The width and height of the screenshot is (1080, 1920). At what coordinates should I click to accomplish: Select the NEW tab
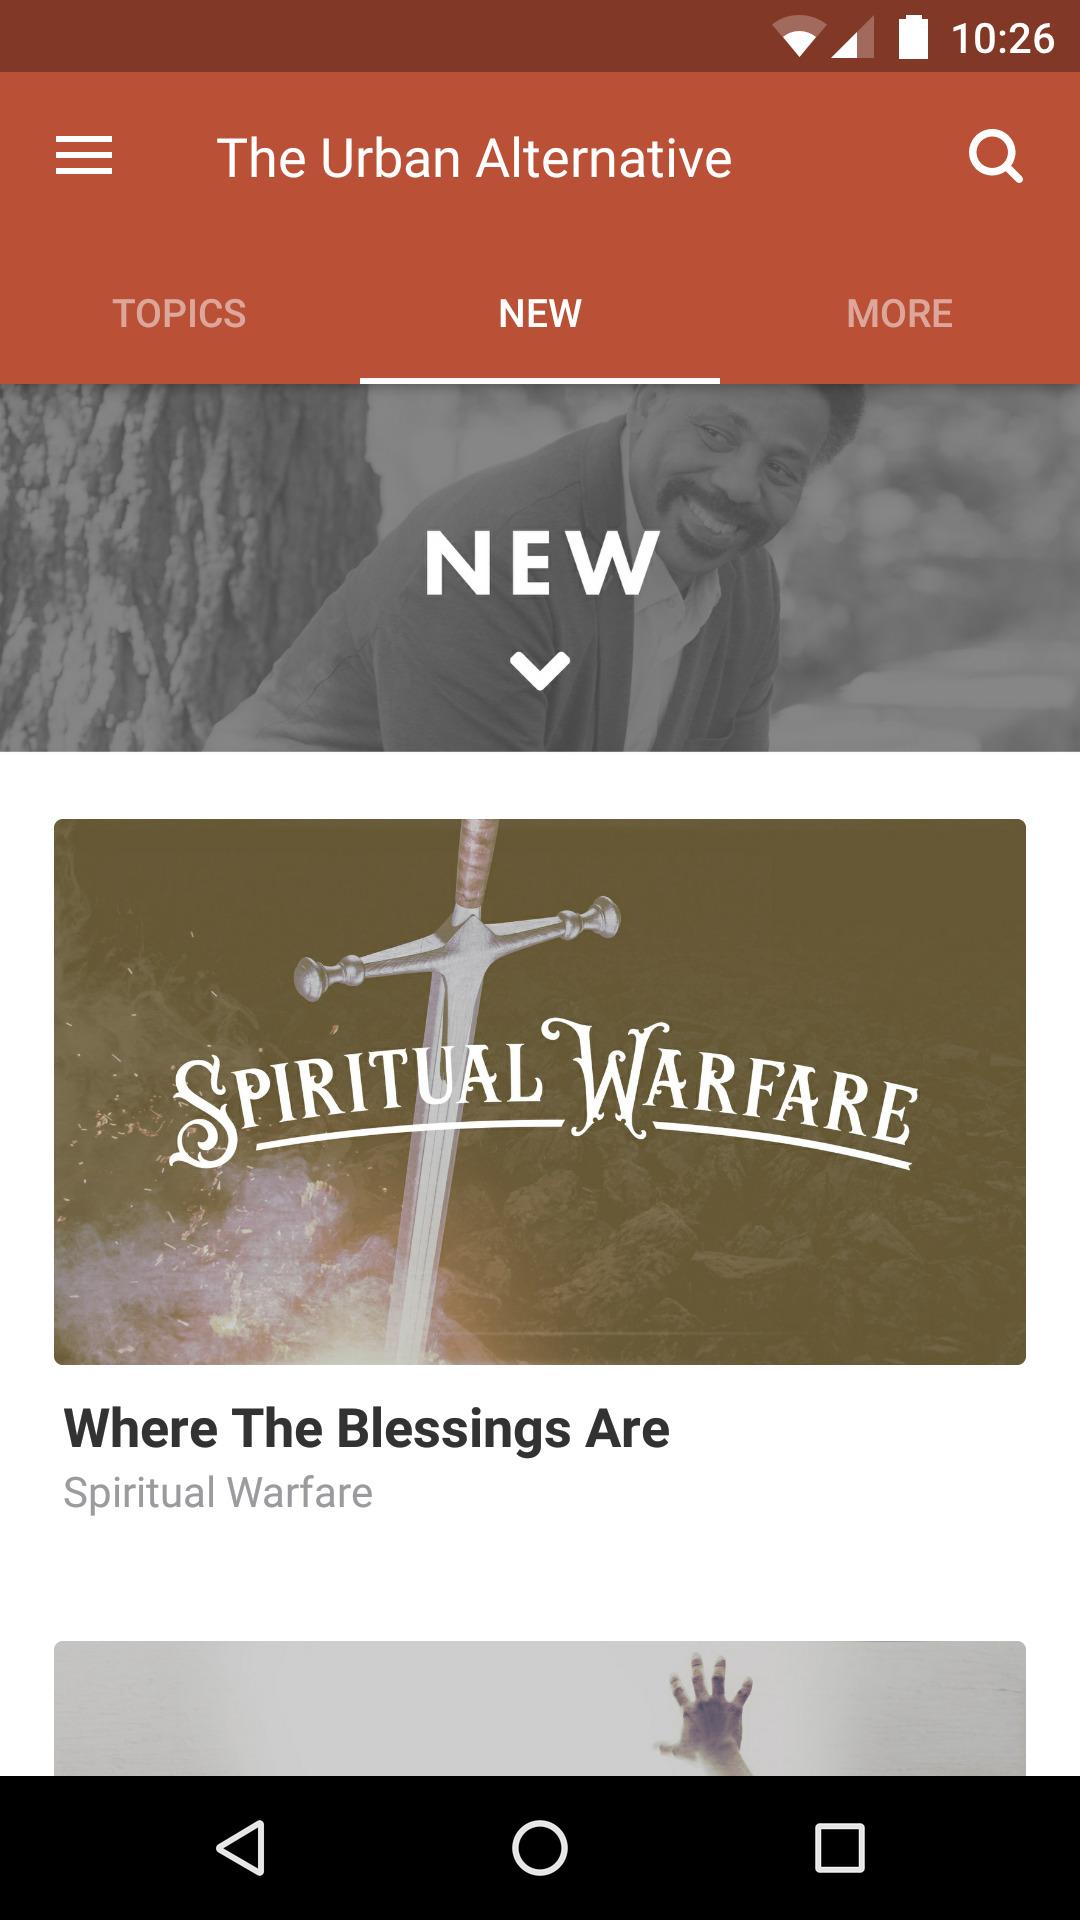pyautogui.click(x=540, y=313)
